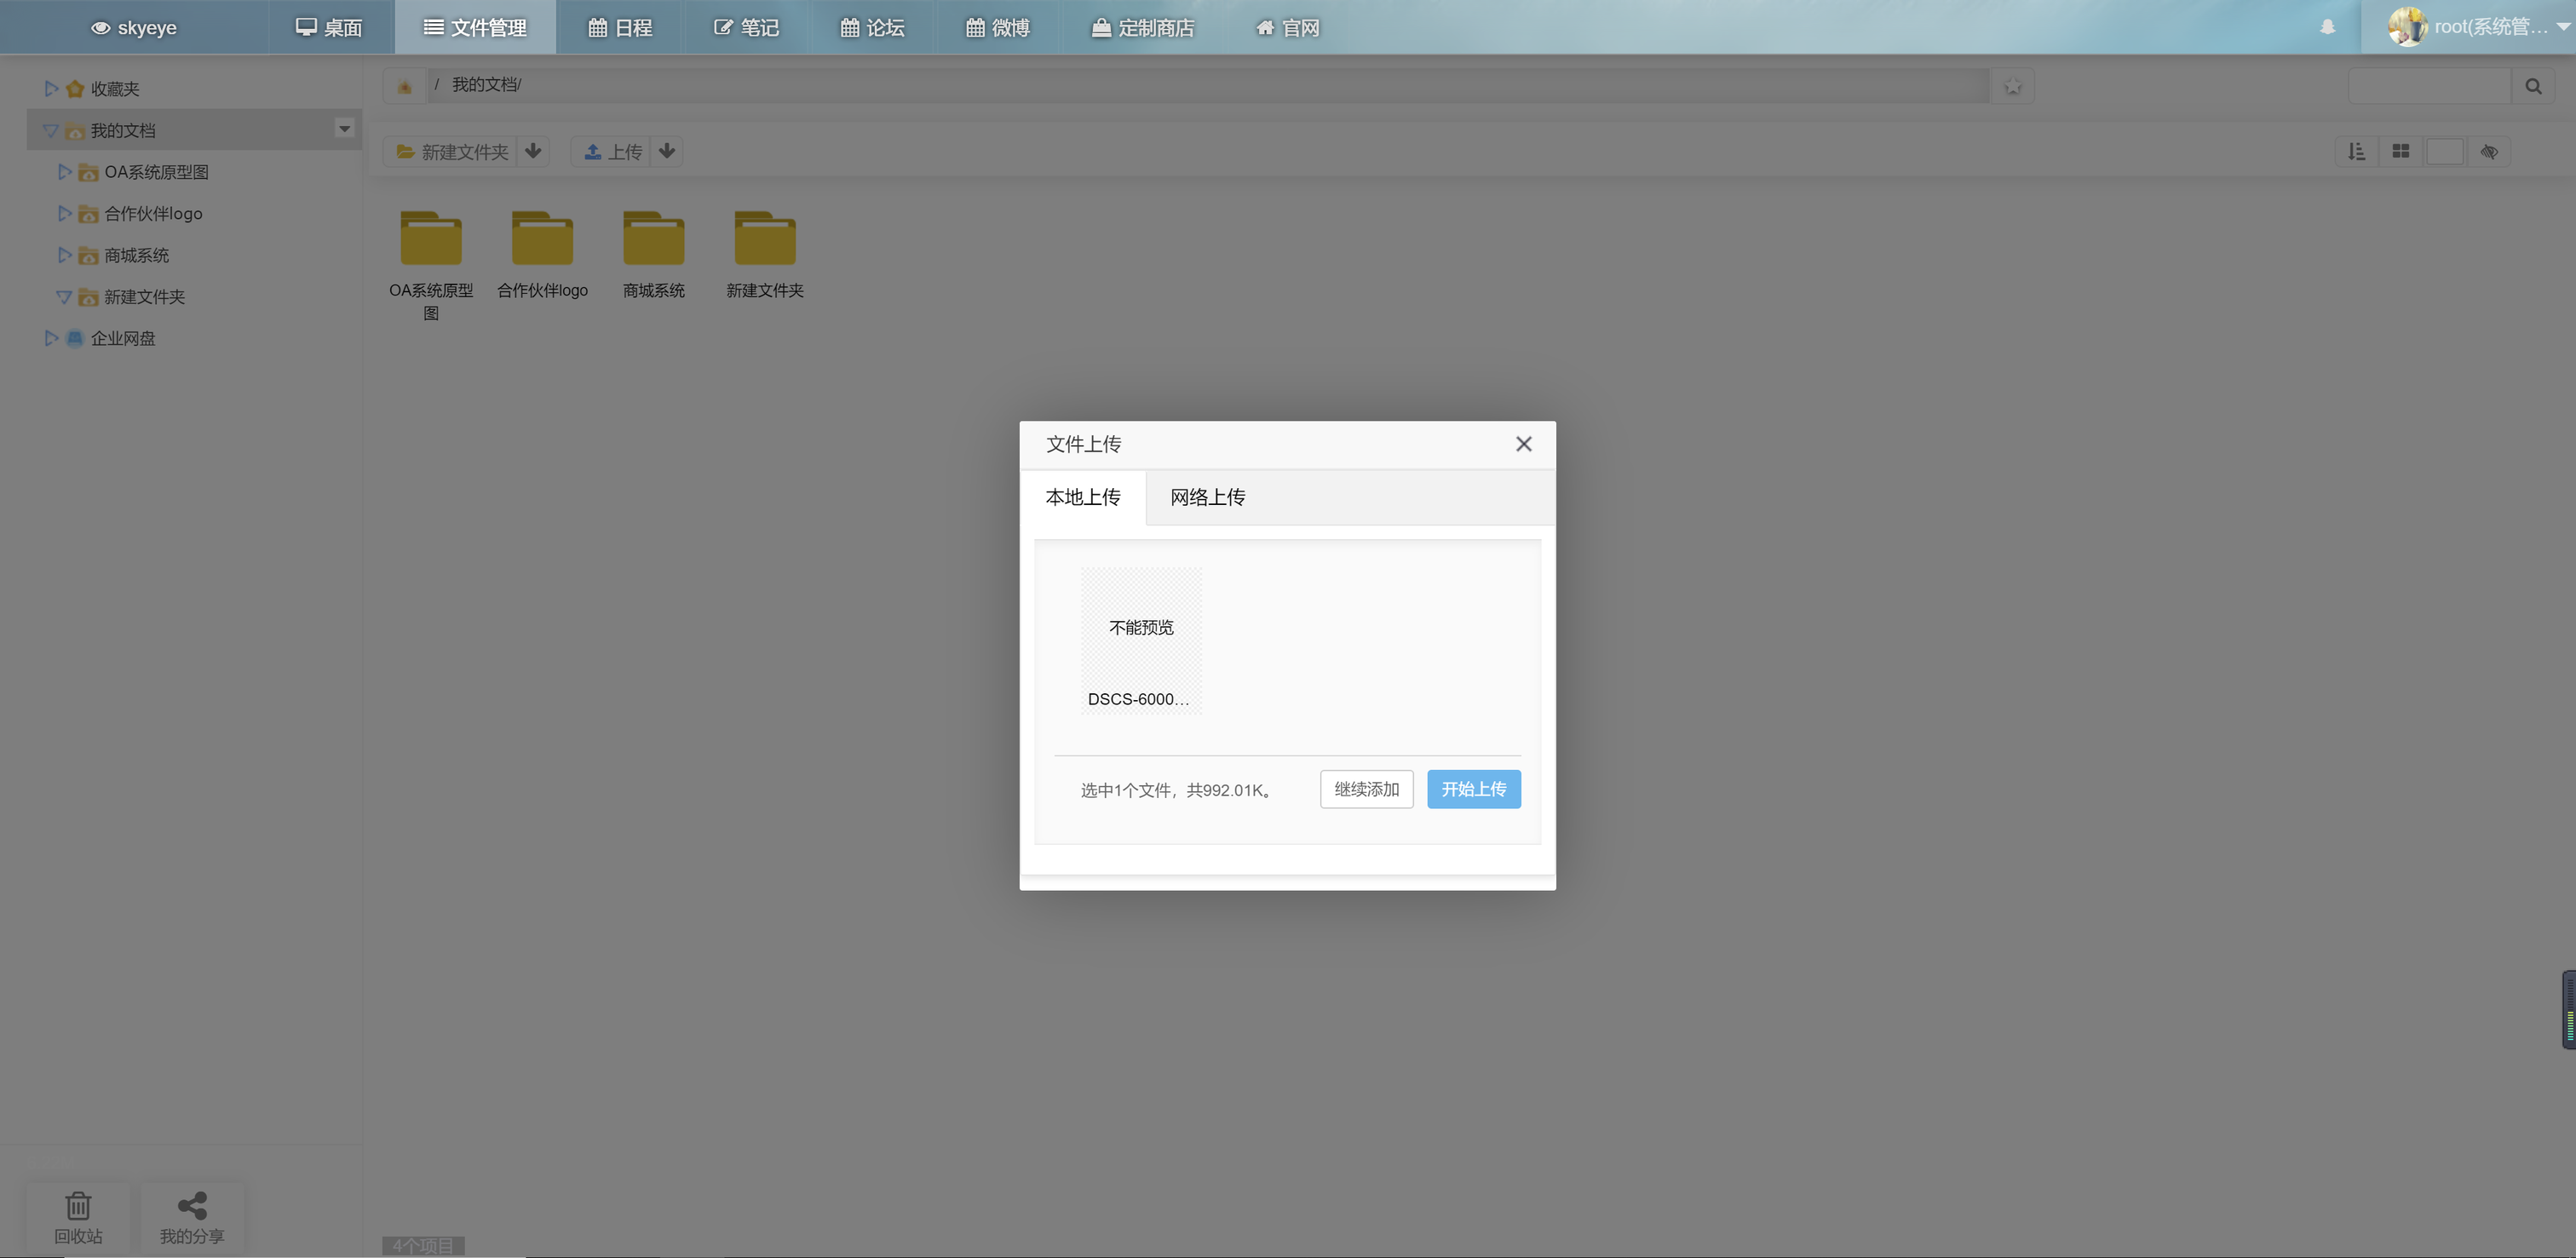
Task: Open My Share icon at bottom
Action: [191, 1207]
